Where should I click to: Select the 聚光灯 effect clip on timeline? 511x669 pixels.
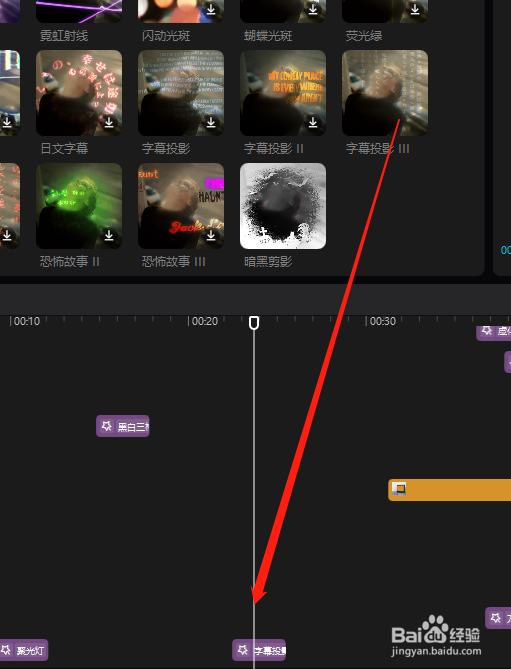click(x=23, y=650)
